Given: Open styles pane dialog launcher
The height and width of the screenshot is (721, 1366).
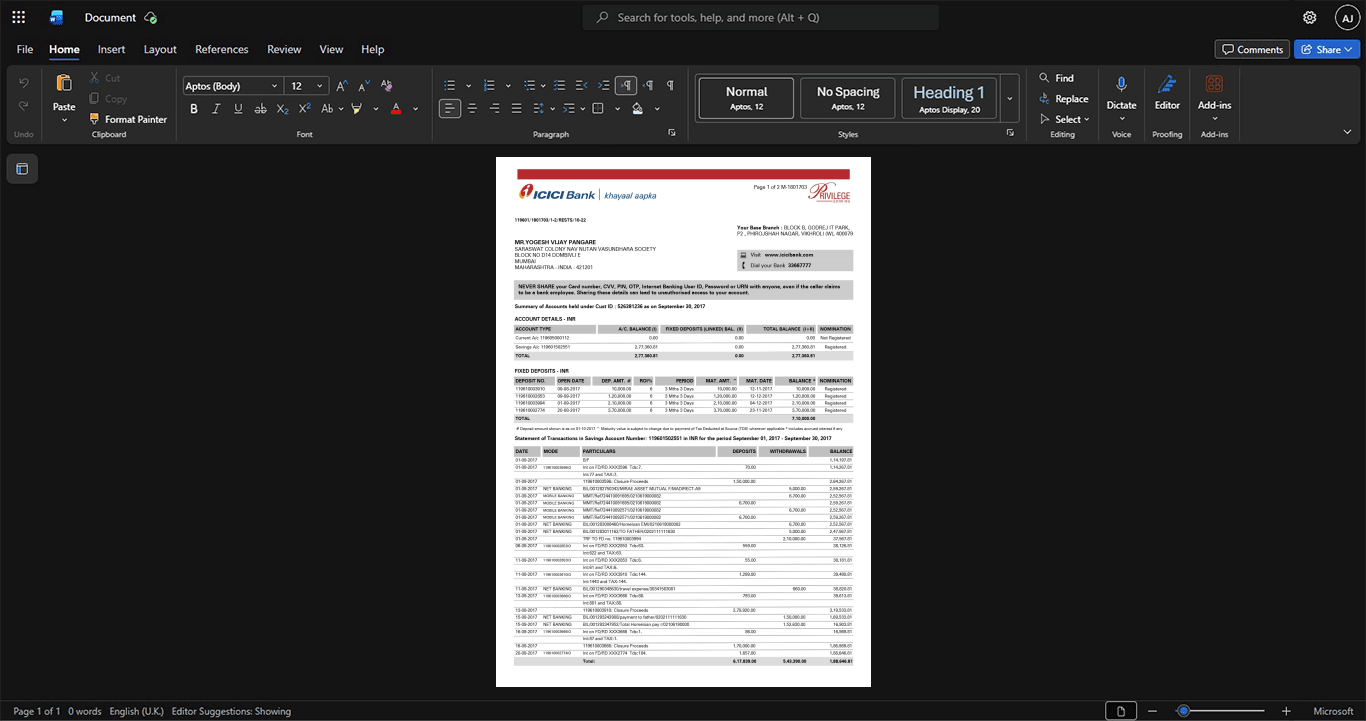Looking at the screenshot, I should [x=1010, y=133].
